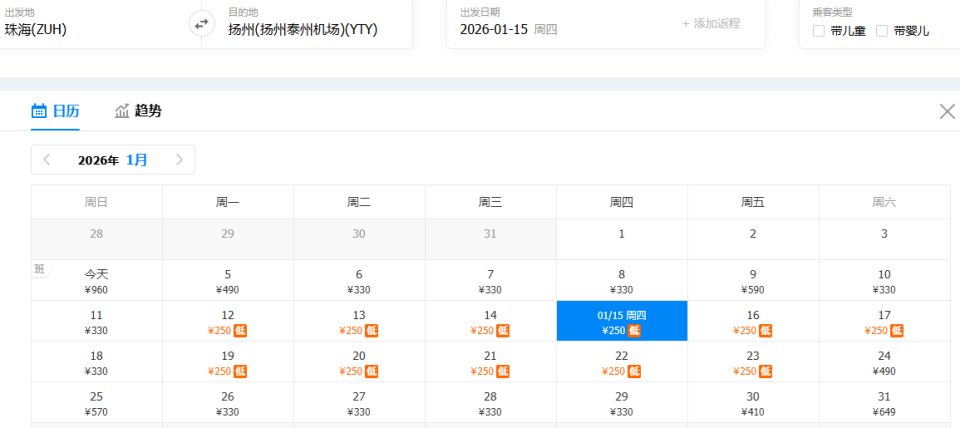Viewport: 960px width, 428px height.
Task: Select January 9 priced ¥590
Action: click(x=753, y=280)
